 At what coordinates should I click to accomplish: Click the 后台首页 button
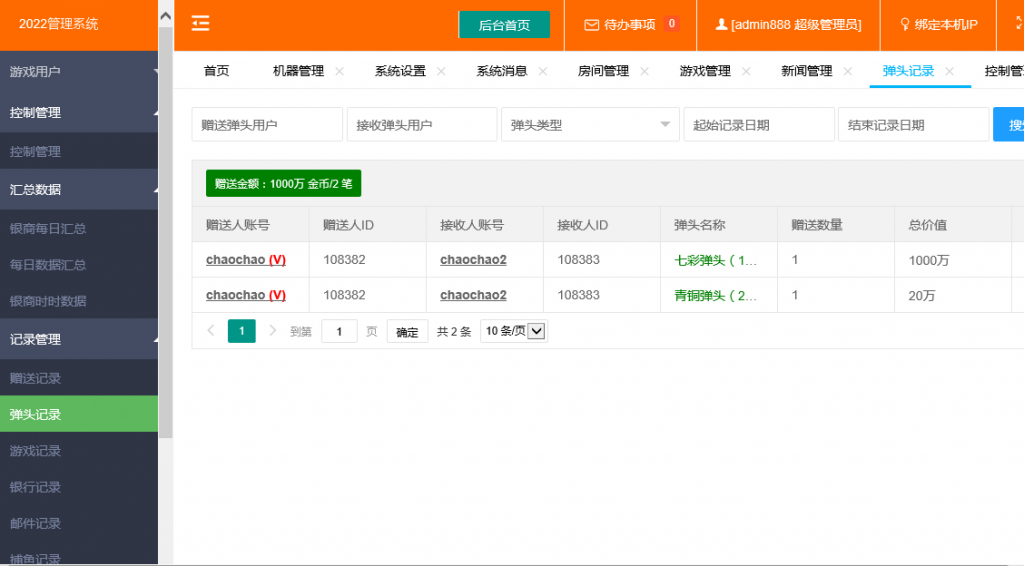tap(504, 25)
